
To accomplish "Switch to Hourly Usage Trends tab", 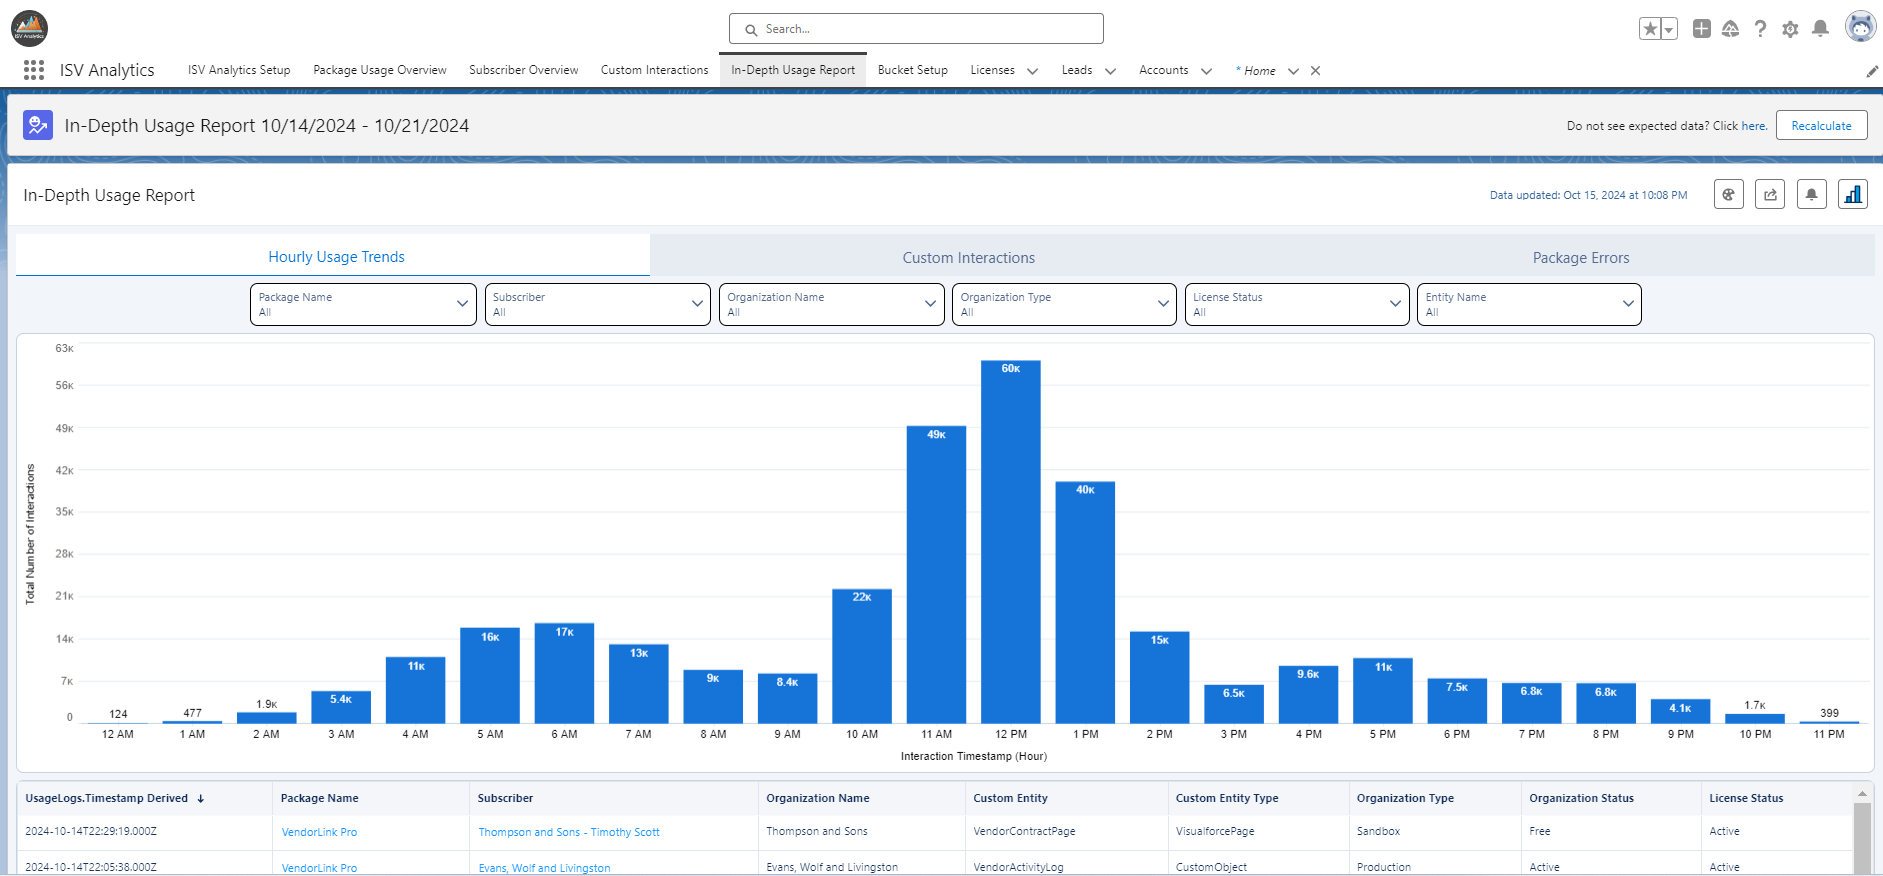I will (x=333, y=256).
